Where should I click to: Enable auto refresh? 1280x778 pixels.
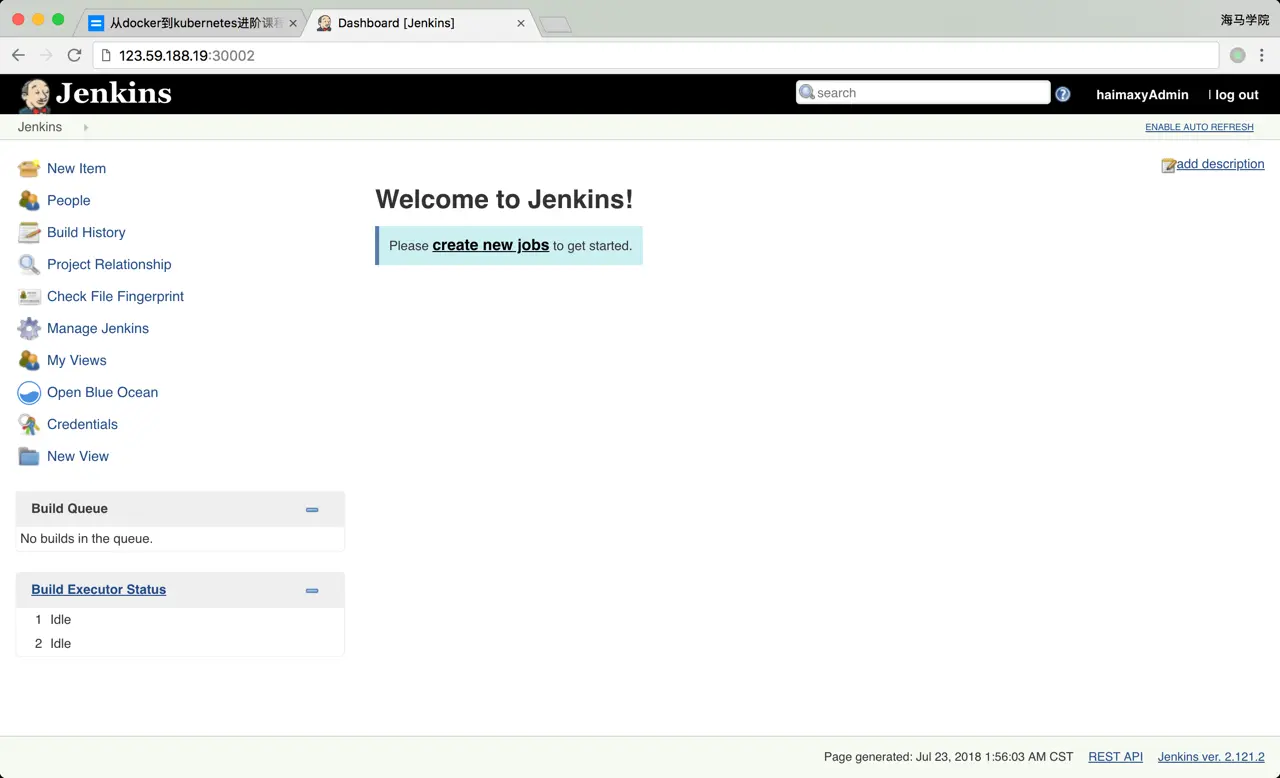point(1199,127)
